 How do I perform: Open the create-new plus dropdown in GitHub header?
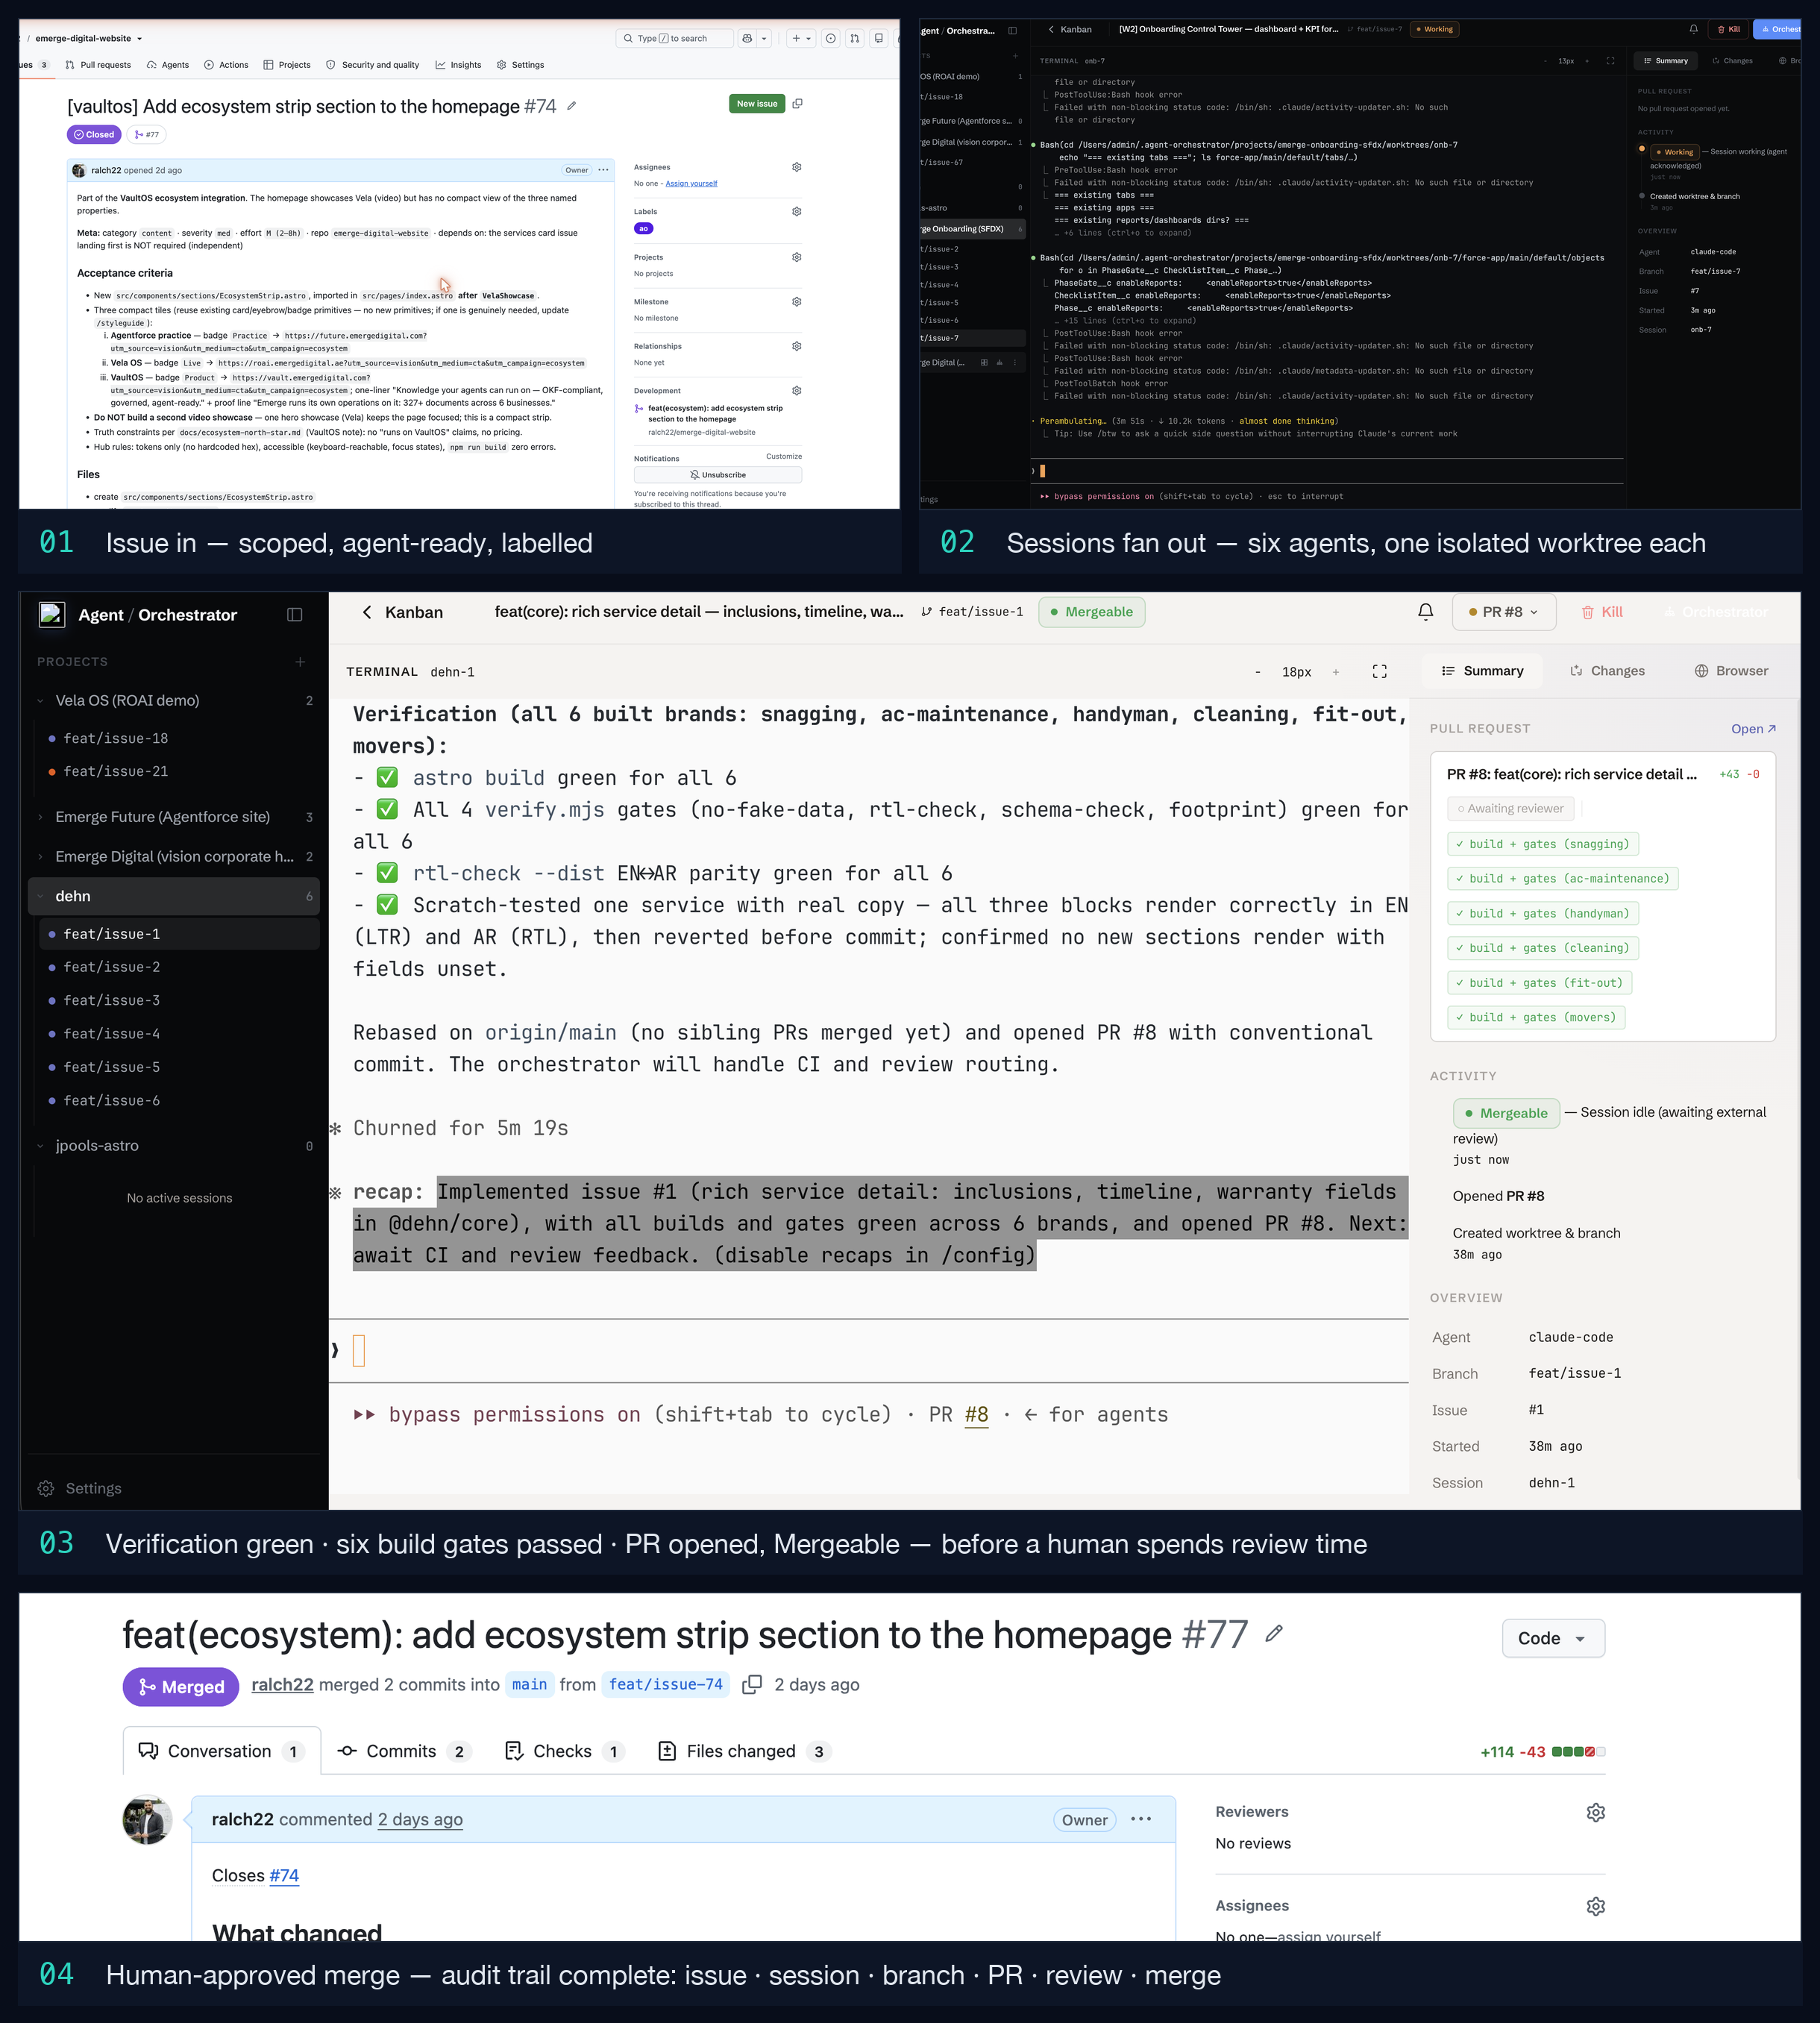(x=801, y=38)
